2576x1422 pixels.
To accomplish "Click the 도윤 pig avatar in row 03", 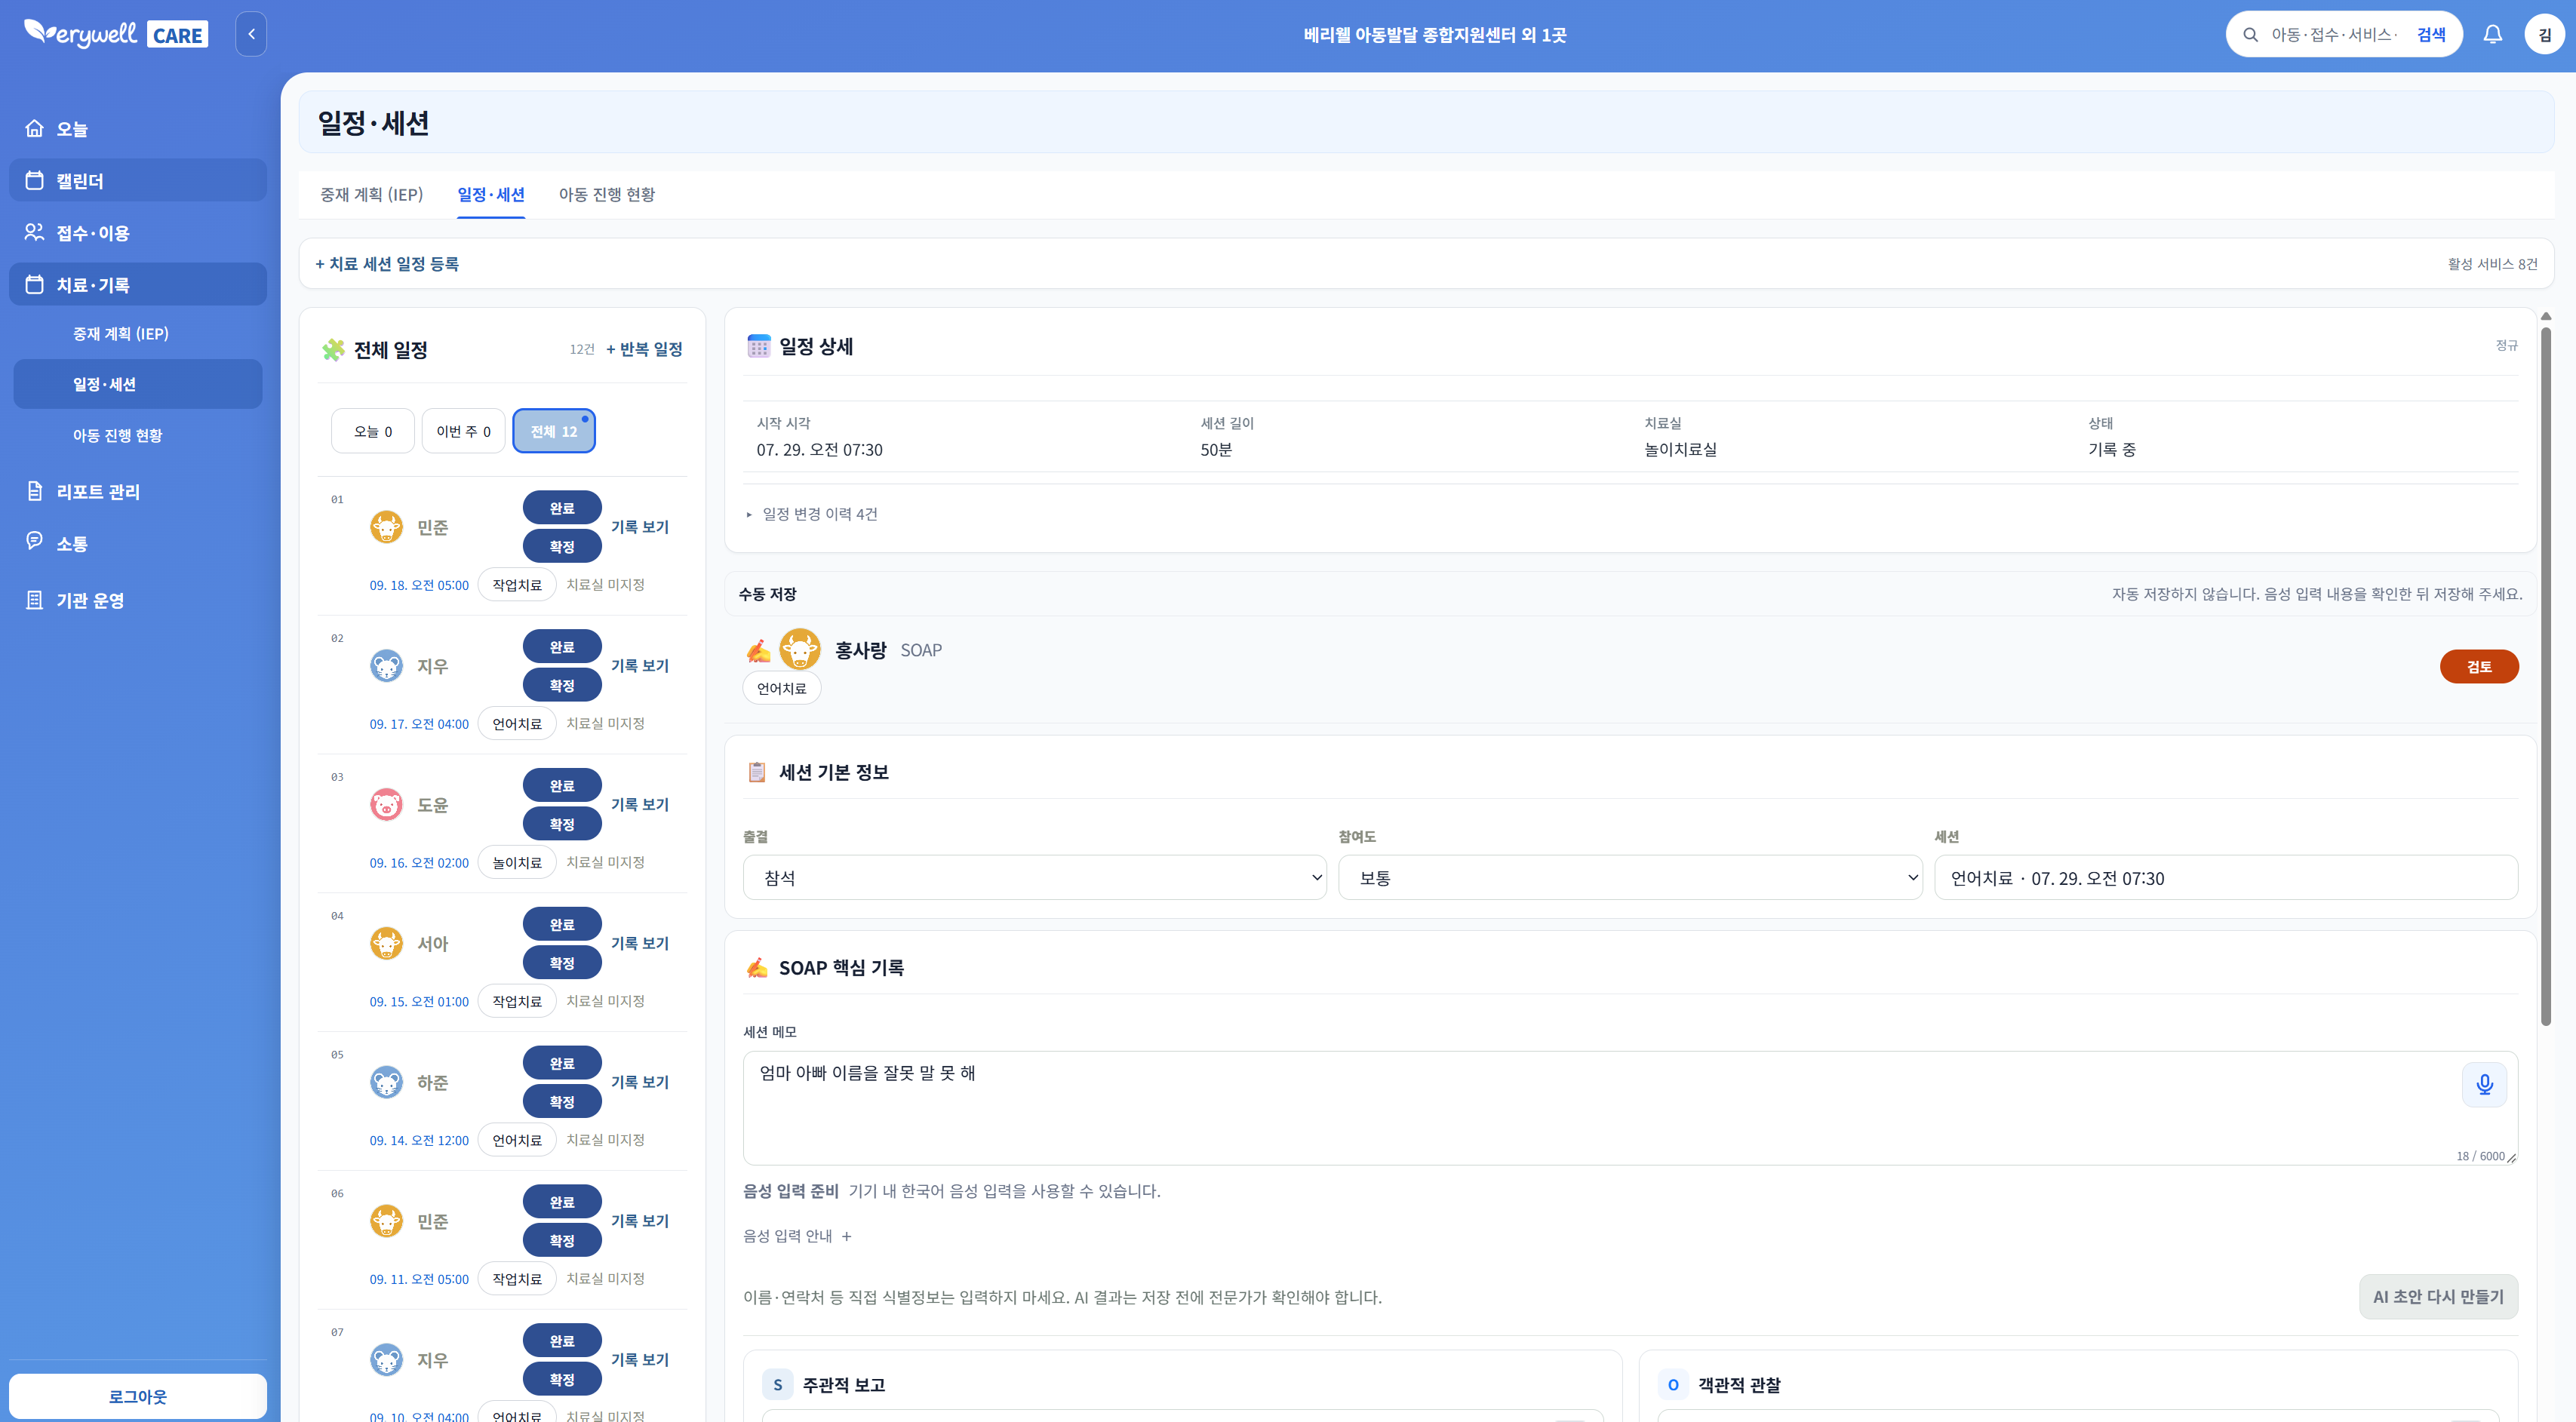I will (x=386, y=805).
